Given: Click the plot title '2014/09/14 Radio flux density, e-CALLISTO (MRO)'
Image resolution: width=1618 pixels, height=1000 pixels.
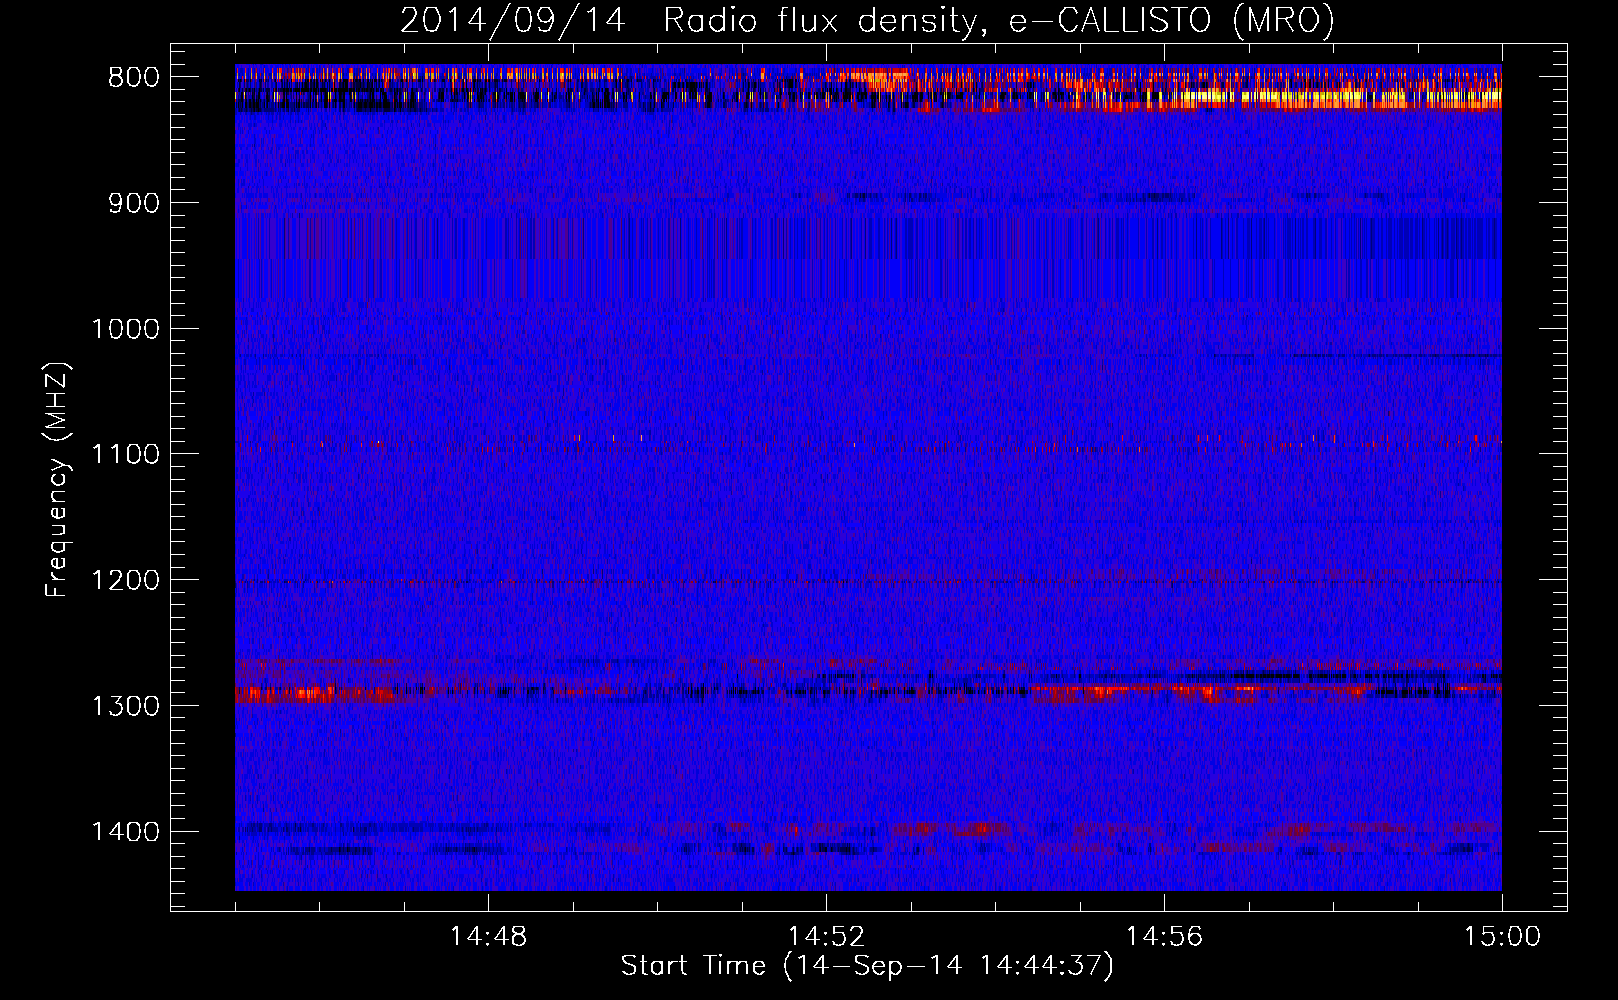Looking at the screenshot, I should click(867, 20).
